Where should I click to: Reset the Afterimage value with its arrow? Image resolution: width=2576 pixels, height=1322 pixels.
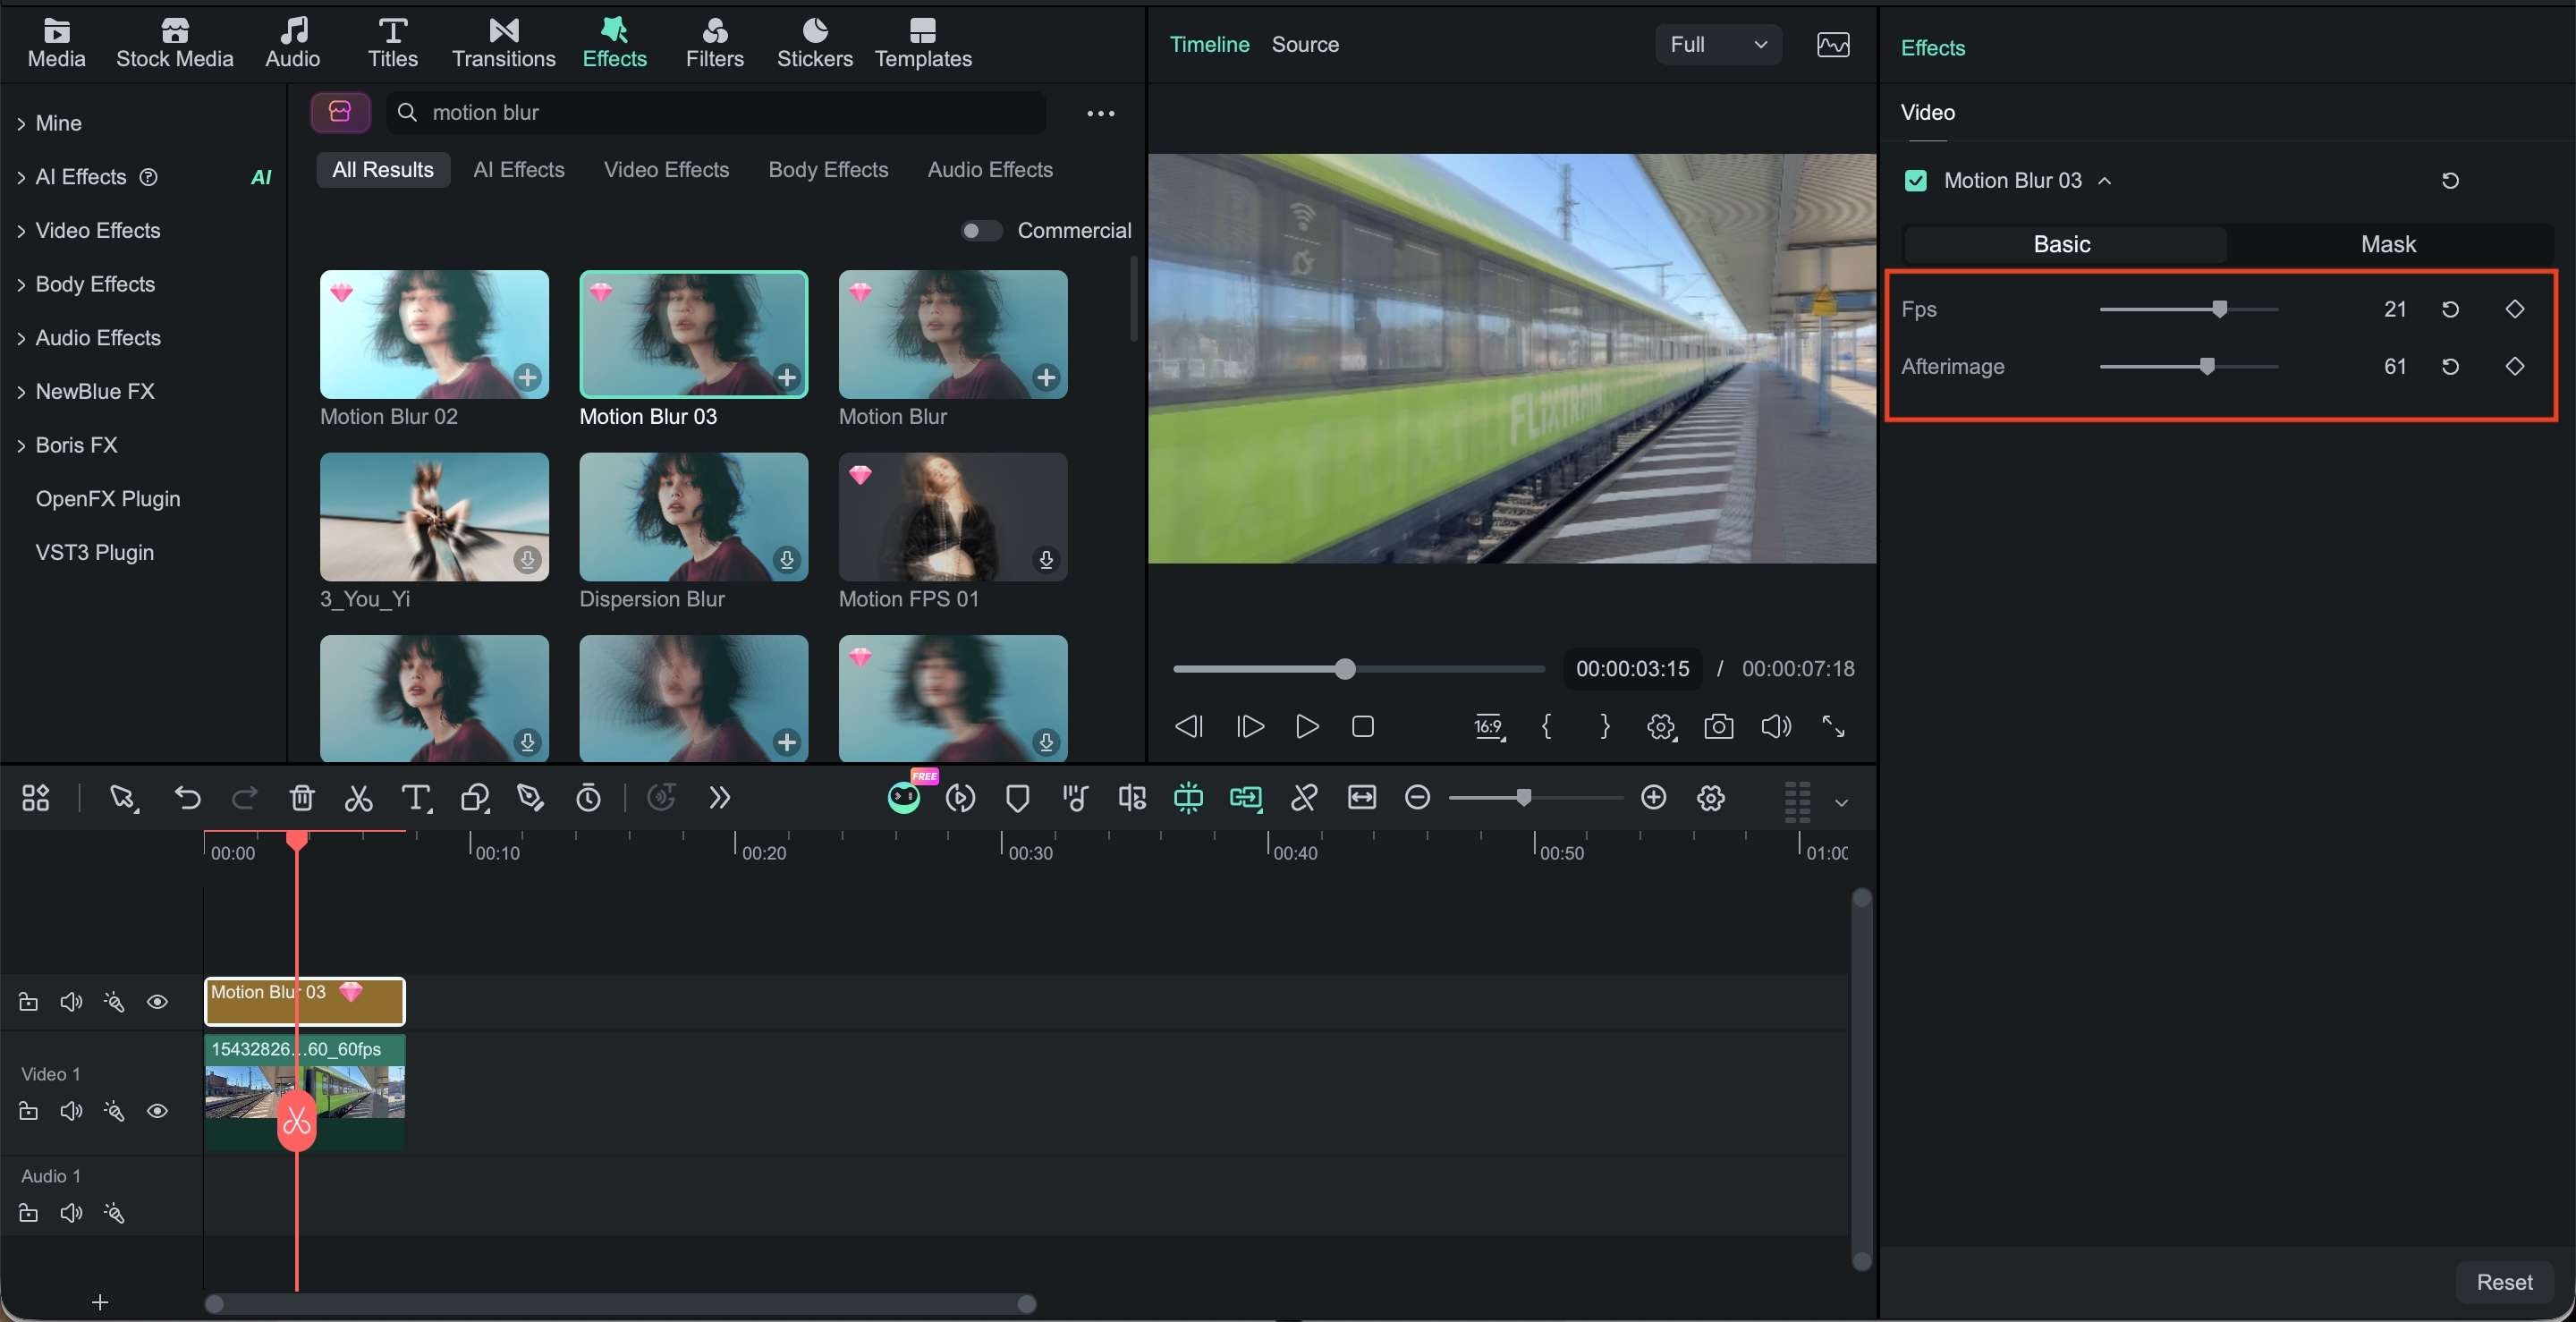[2450, 367]
